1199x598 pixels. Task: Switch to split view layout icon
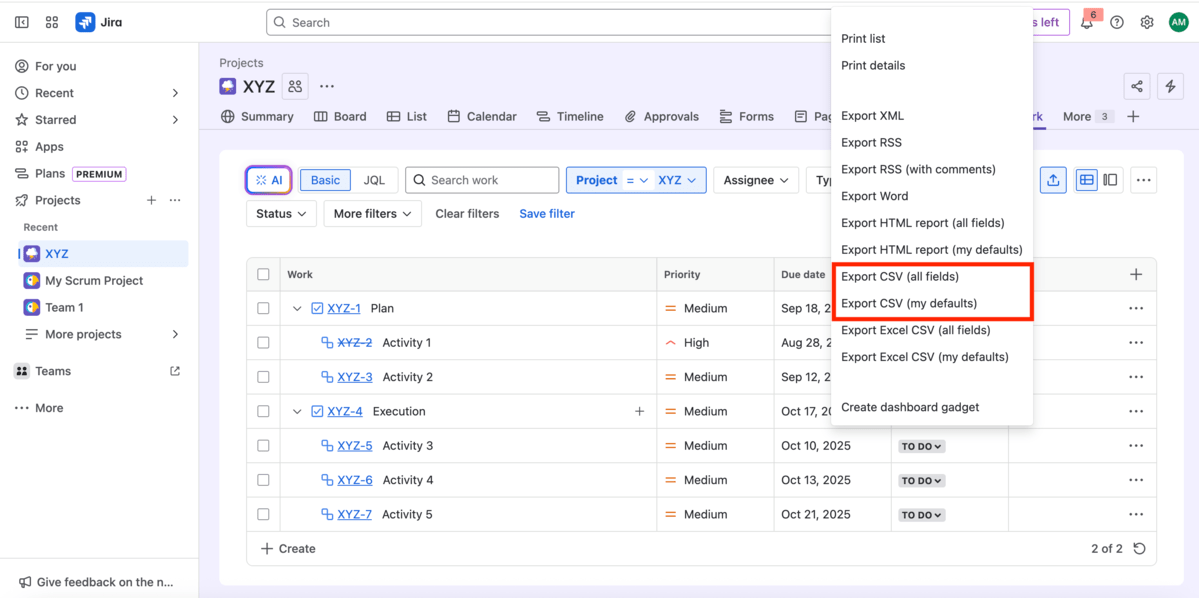tap(1111, 180)
